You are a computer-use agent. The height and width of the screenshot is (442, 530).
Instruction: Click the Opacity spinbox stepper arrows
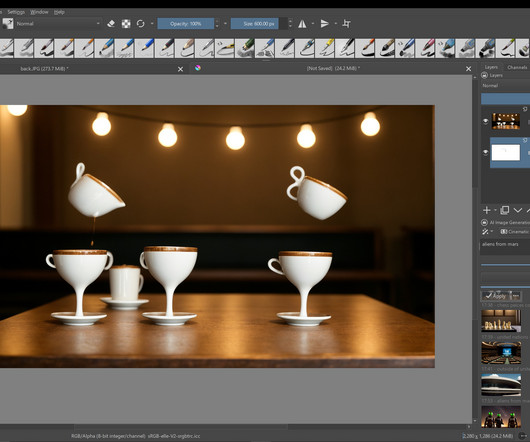click(x=217, y=24)
